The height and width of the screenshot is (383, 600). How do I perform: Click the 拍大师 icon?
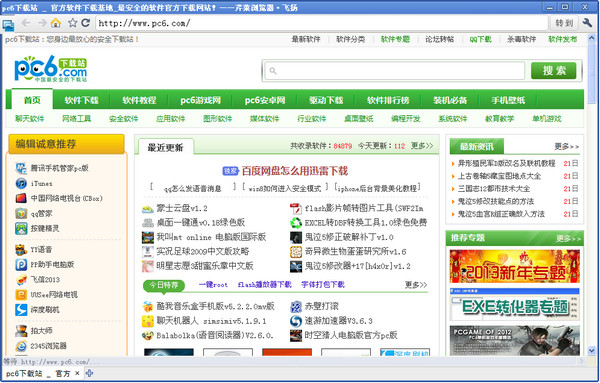coord(21,331)
